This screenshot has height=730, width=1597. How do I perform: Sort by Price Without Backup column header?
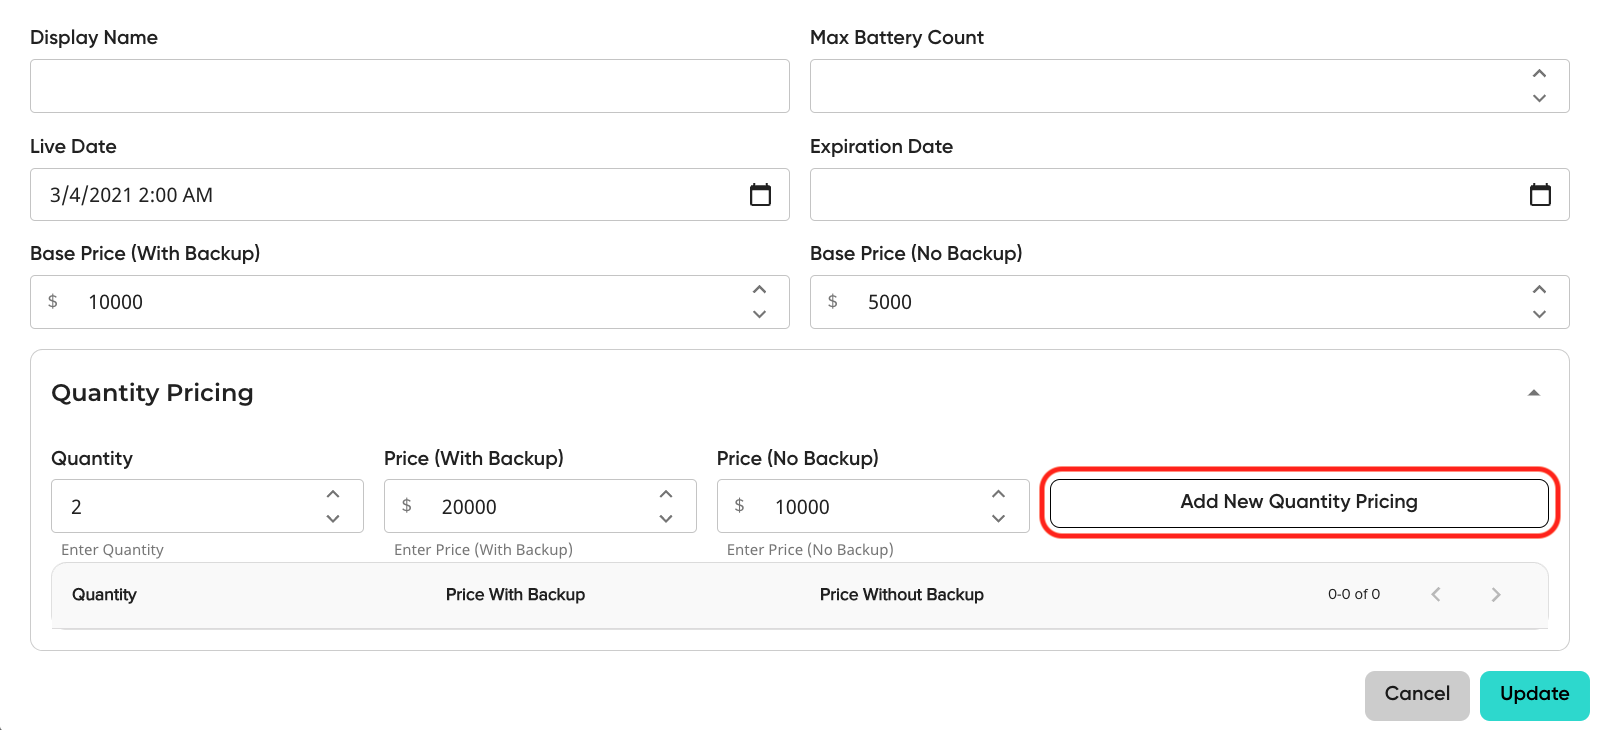pyautogui.click(x=901, y=595)
